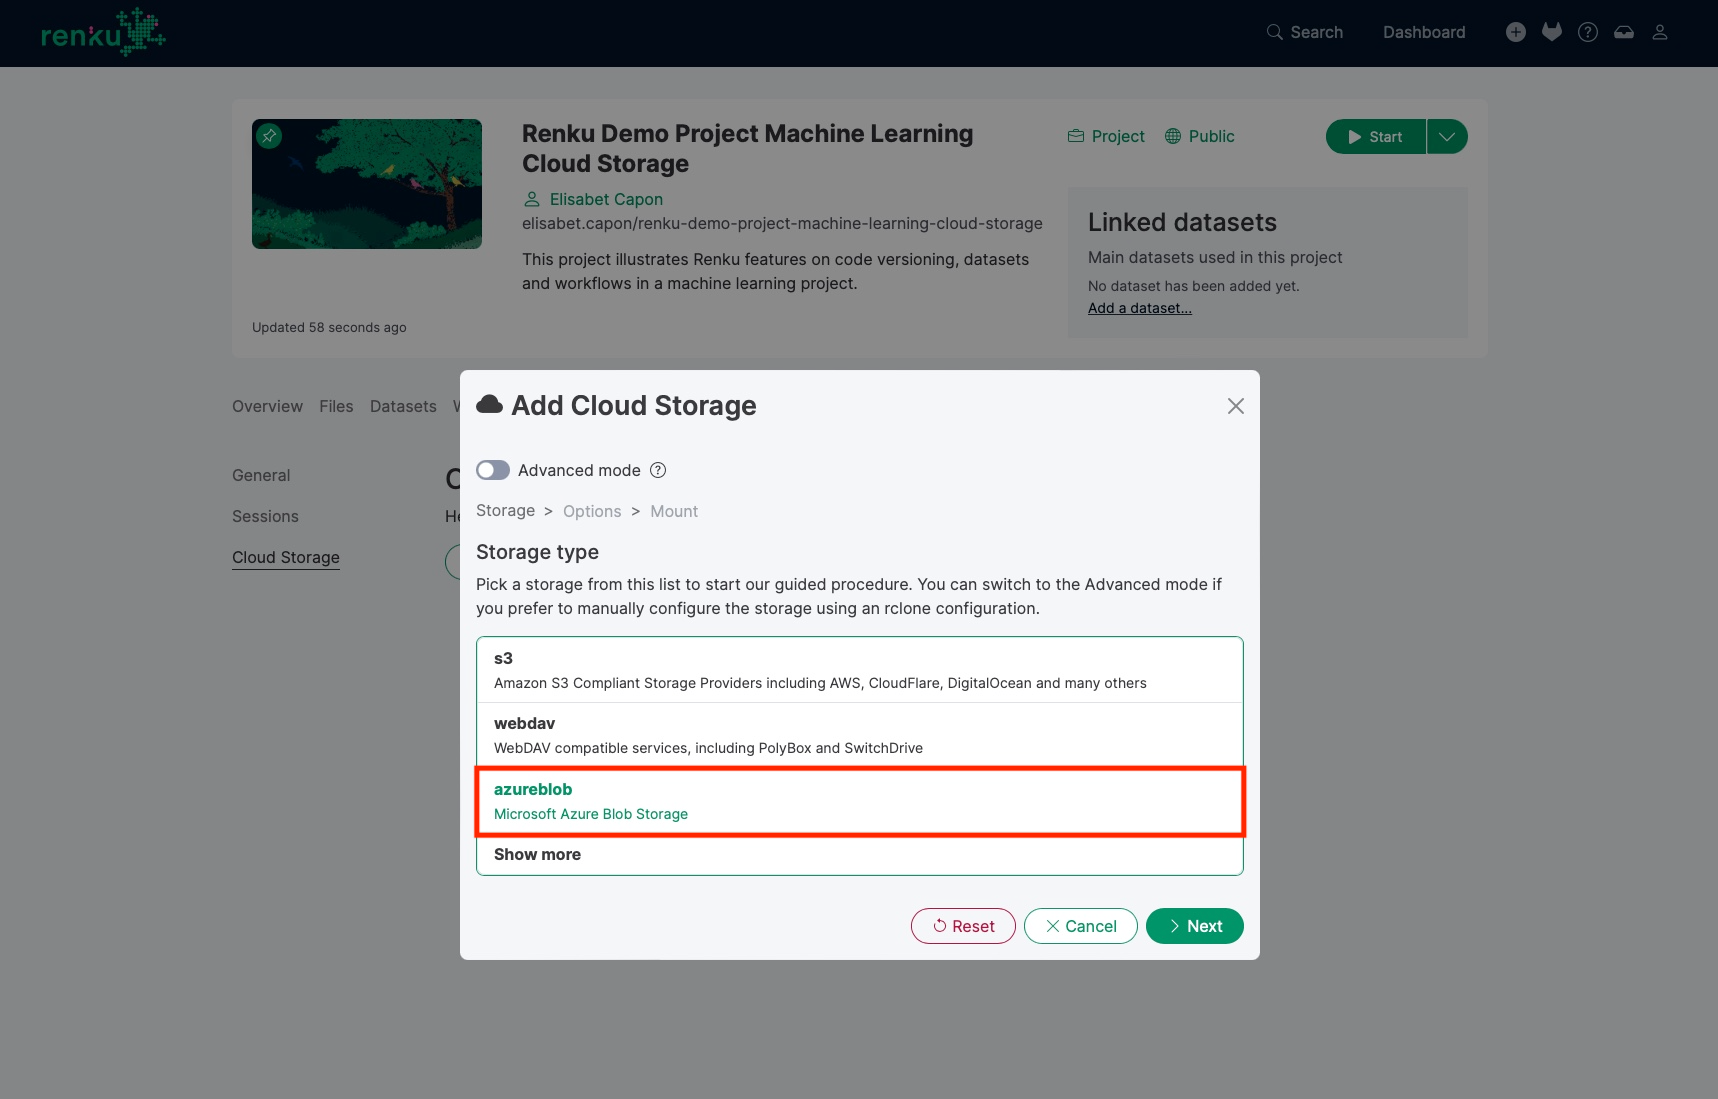
Task: Click the sessions cloud icon in header
Action: click(1624, 32)
